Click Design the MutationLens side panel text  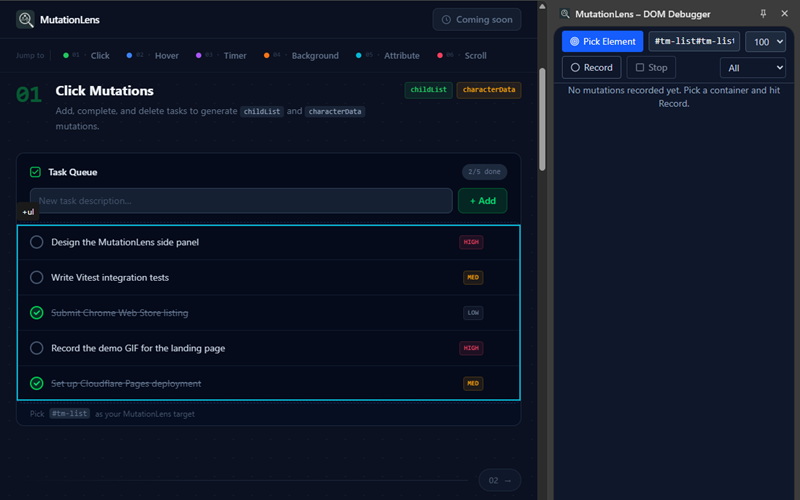tap(125, 242)
